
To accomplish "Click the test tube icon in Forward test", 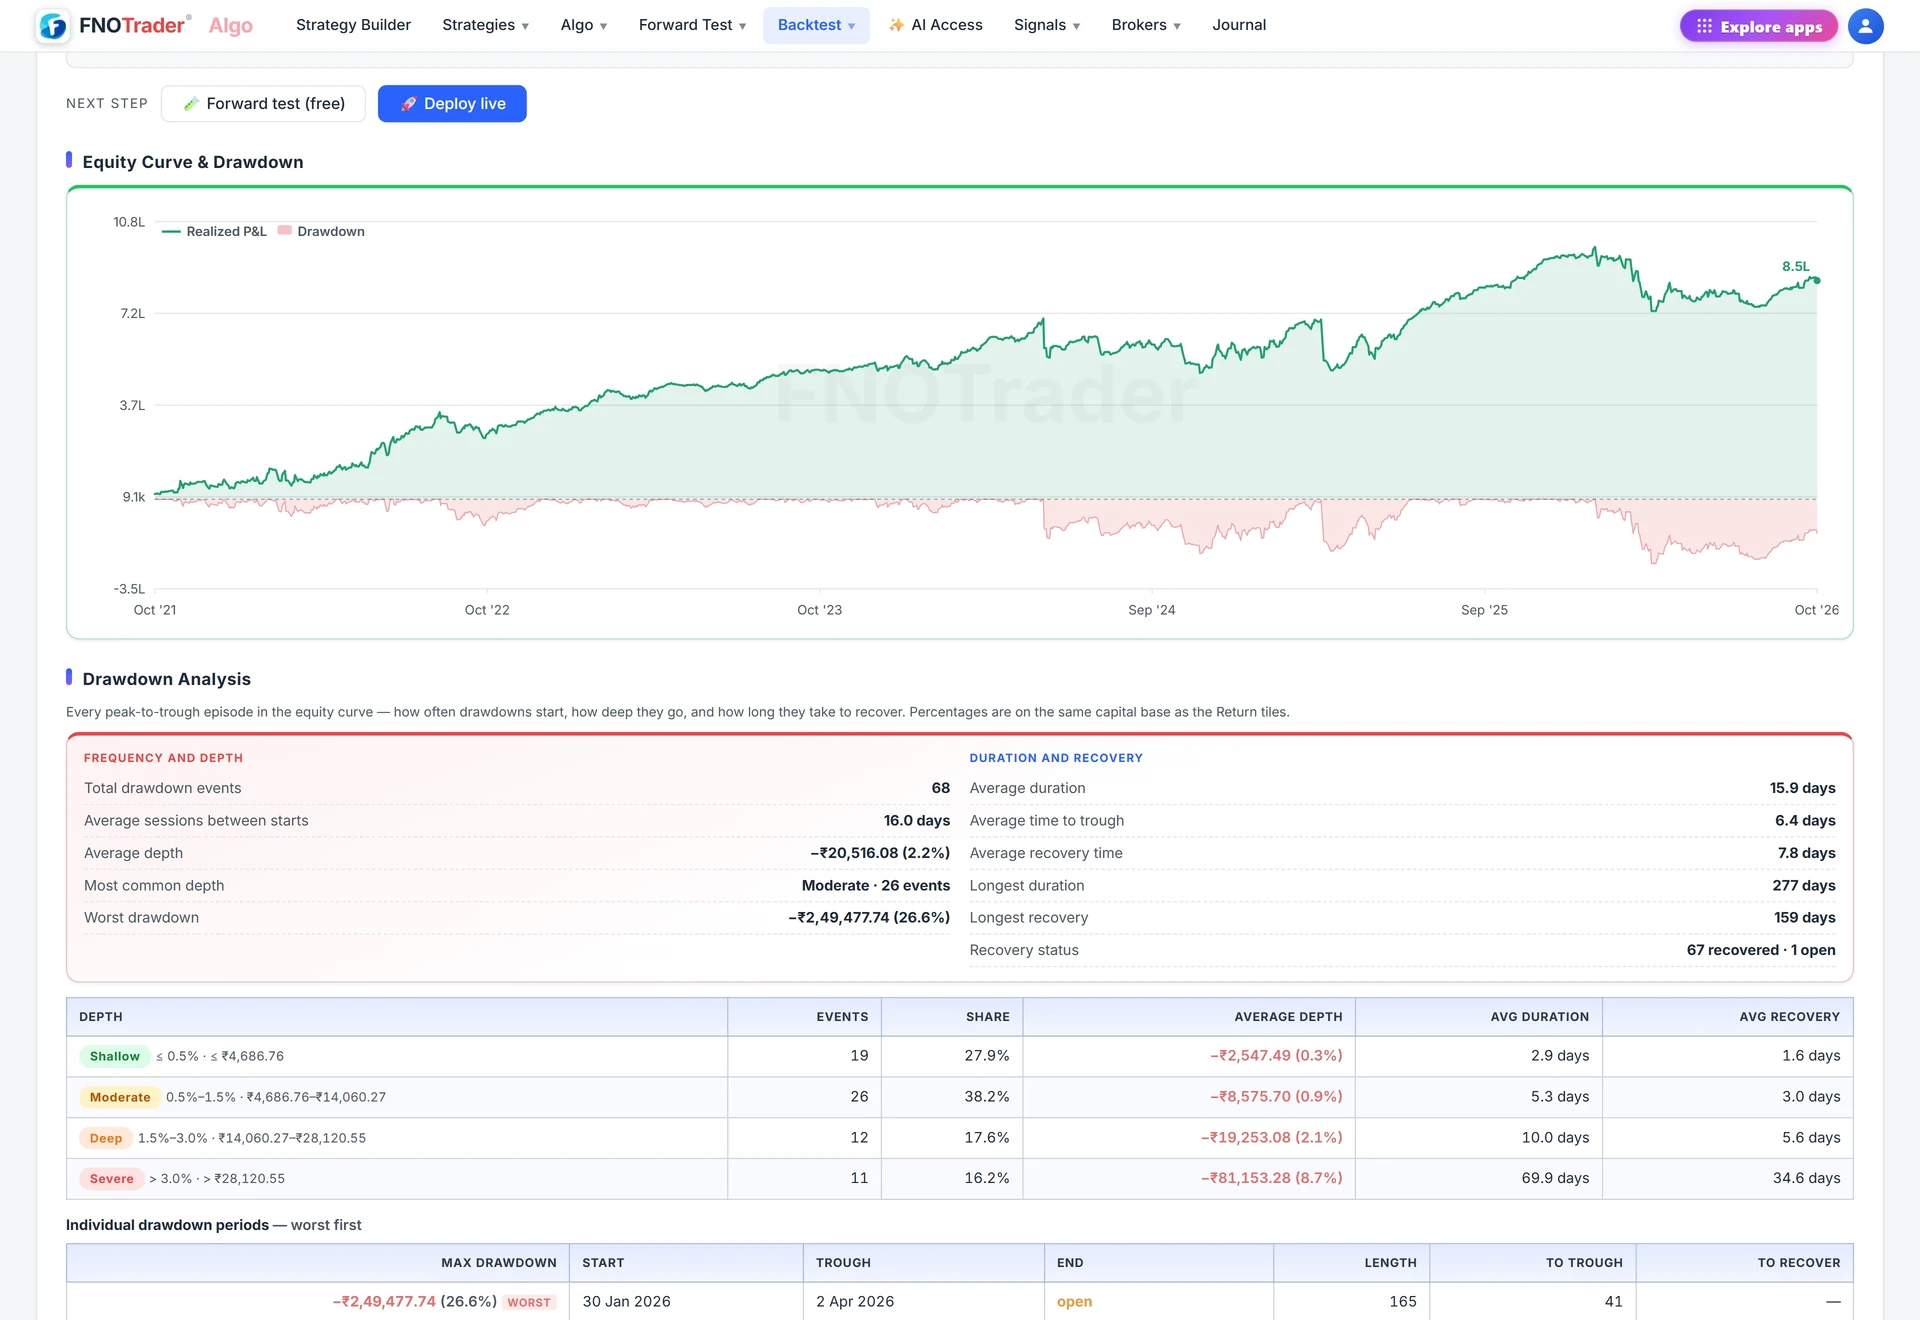I will click(190, 104).
